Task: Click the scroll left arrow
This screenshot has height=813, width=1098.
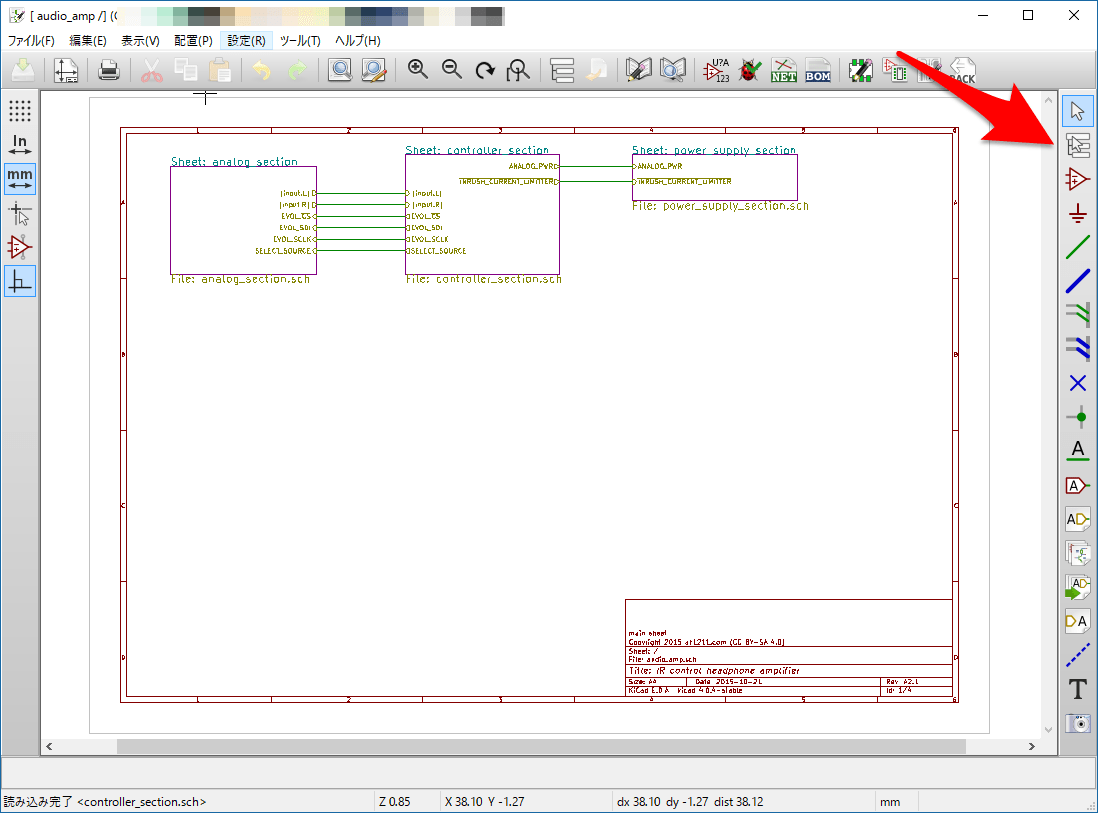Action: pos(49,746)
